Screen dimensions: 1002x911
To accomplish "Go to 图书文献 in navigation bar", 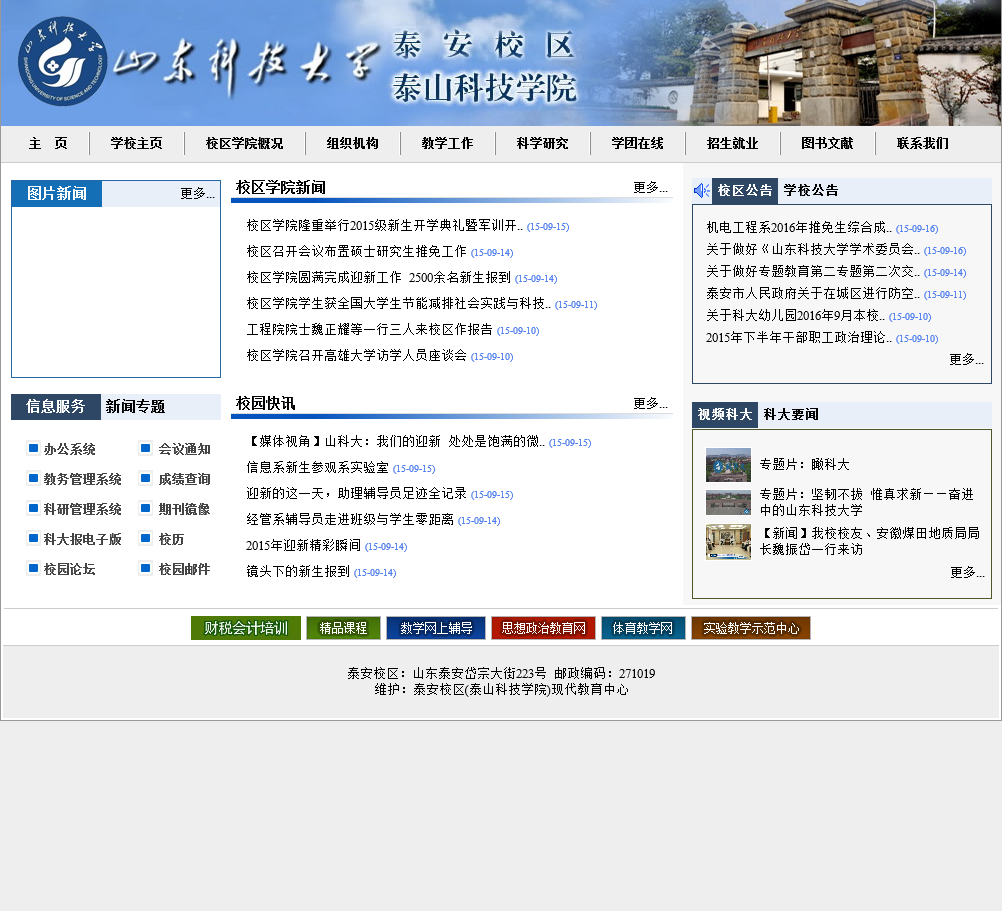I will click(x=828, y=144).
